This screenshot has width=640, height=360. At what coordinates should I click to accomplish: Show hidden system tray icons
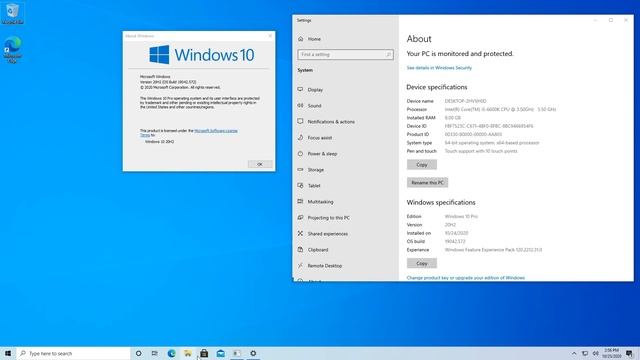coord(574,353)
